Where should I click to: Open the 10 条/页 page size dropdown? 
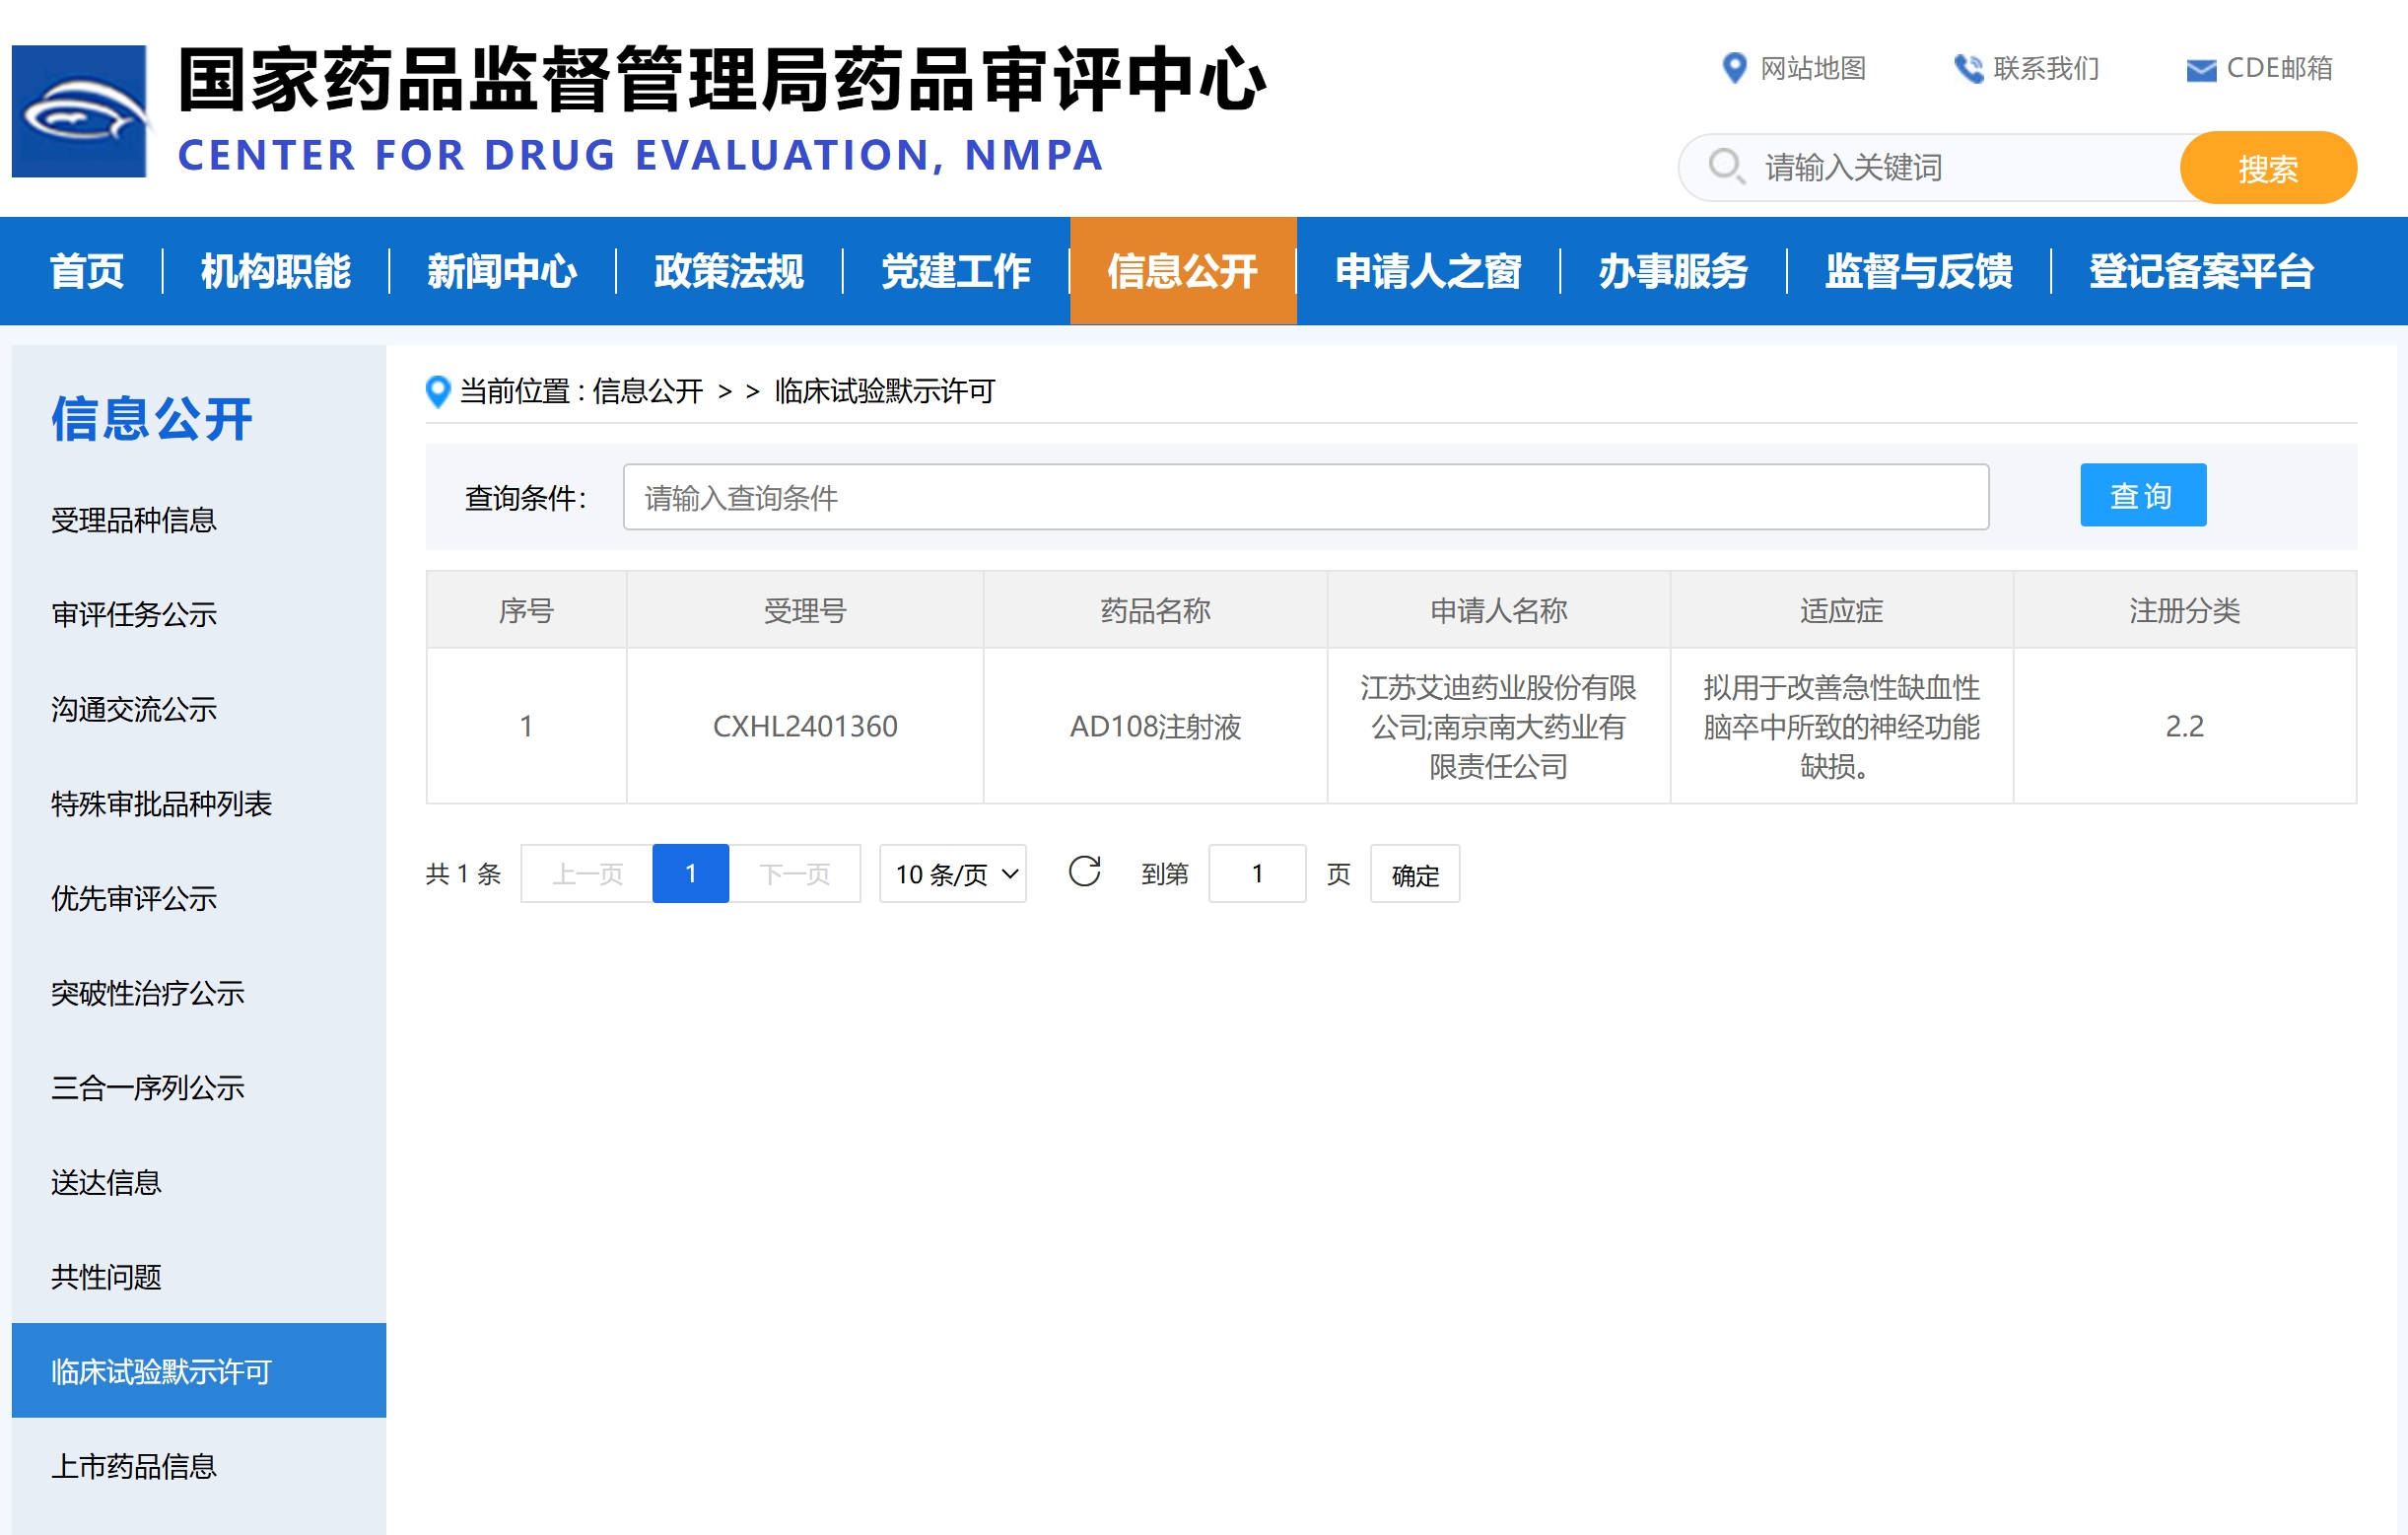(x=953, y=874)
